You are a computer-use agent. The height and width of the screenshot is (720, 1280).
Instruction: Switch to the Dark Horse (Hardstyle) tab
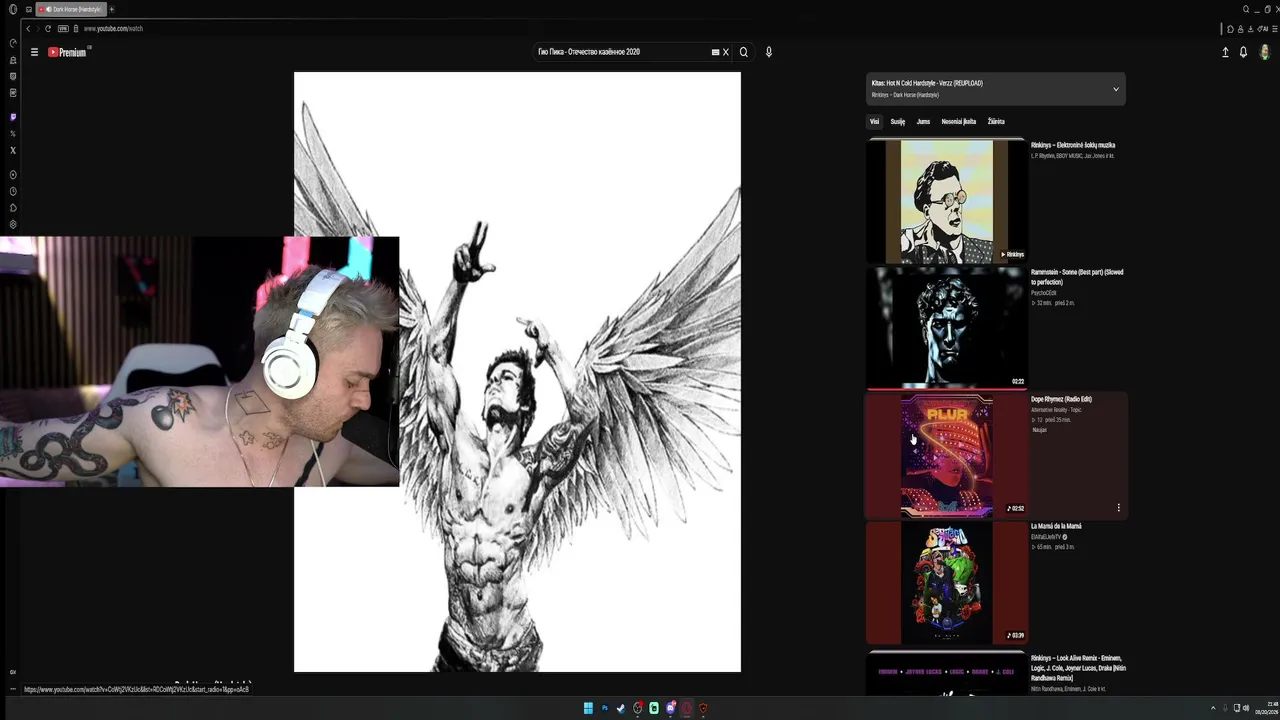tap(71, 9)
